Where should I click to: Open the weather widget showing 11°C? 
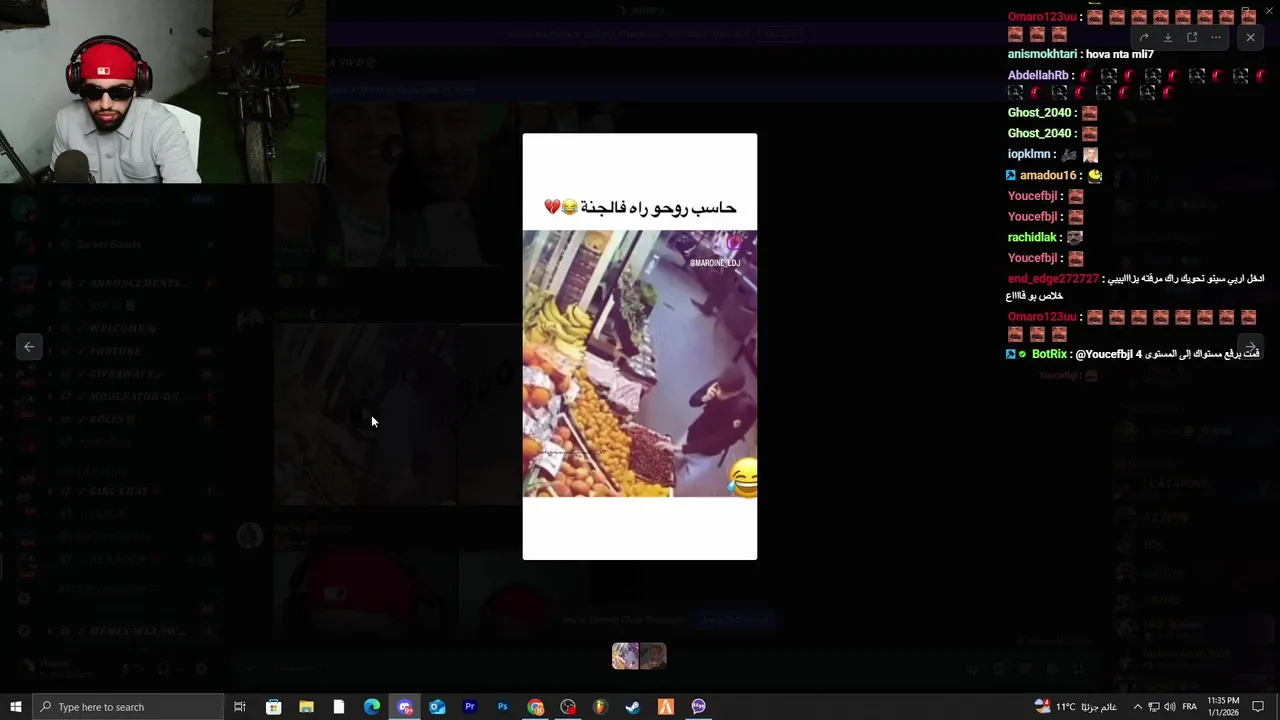(1076, 707)
